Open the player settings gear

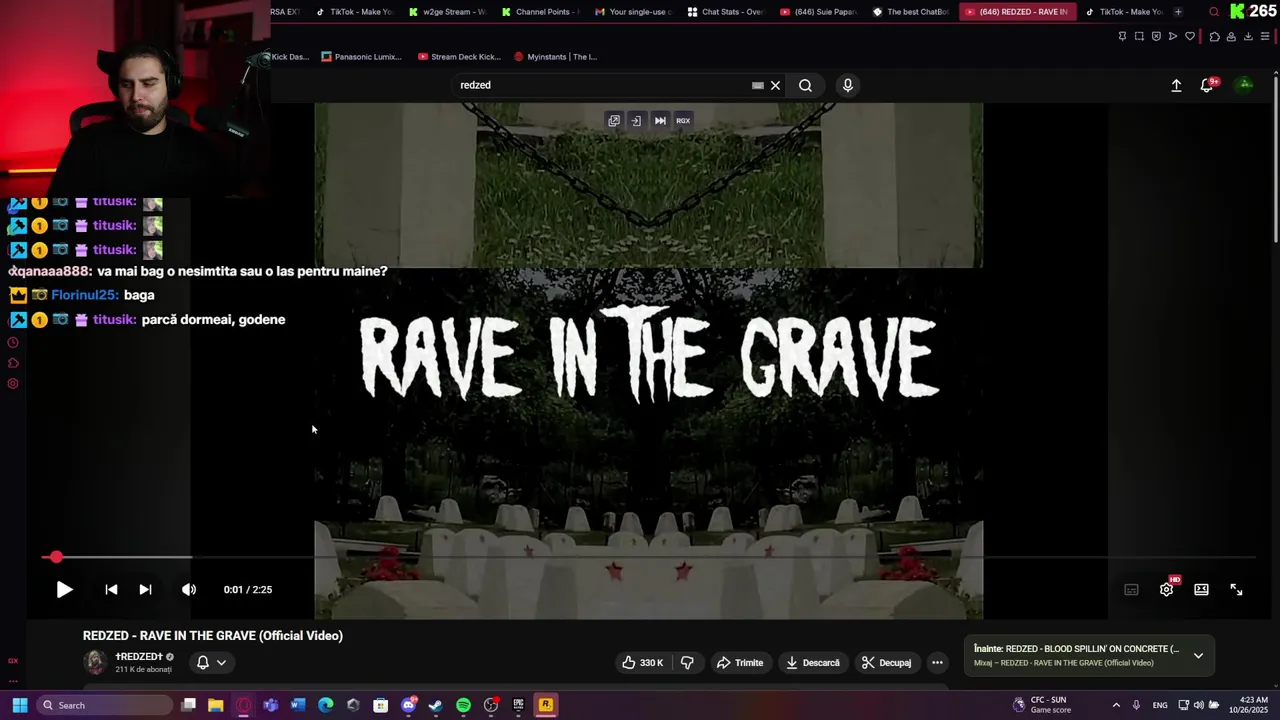(1166, 590)
